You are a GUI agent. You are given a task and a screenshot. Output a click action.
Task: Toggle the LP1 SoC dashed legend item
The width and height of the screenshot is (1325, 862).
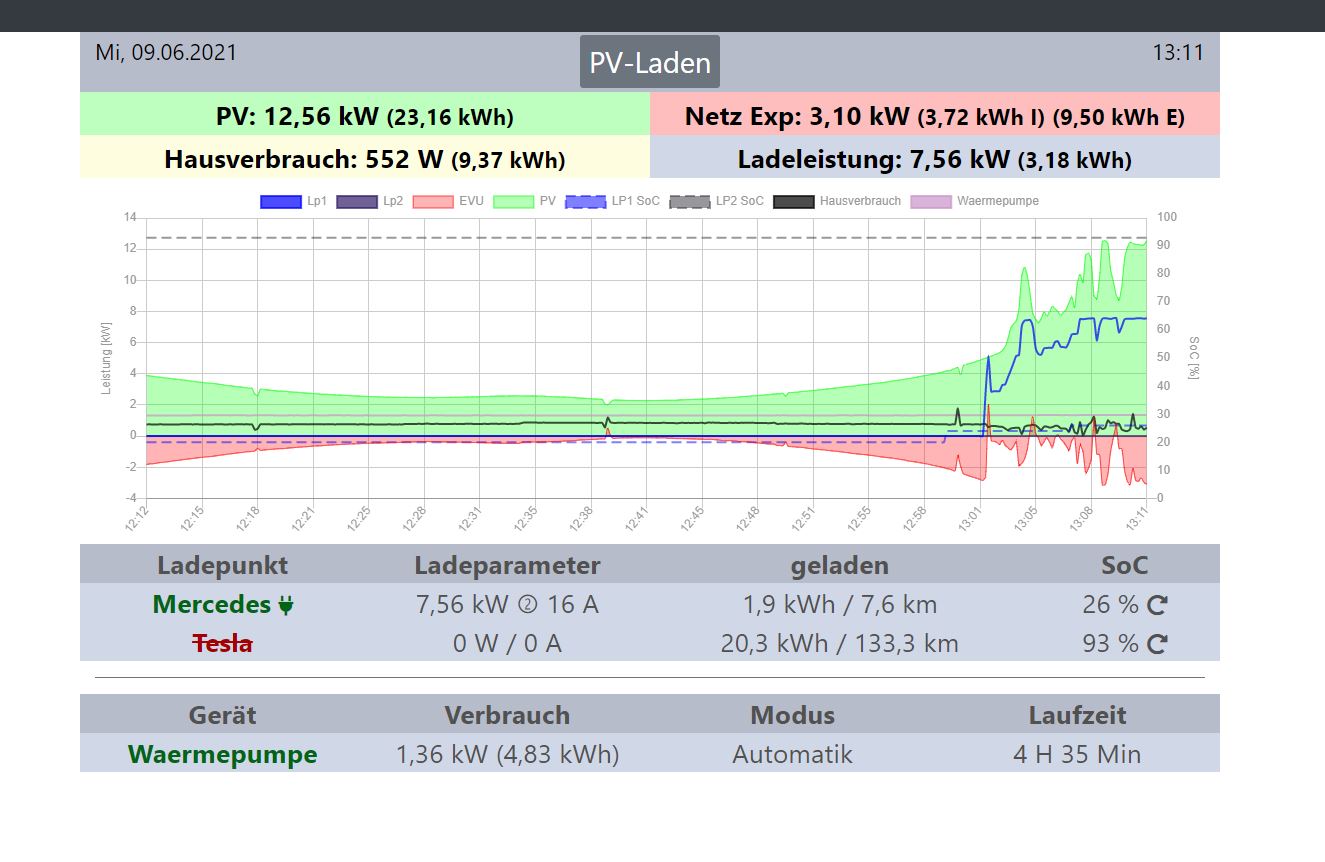click(x=612, y=201)
